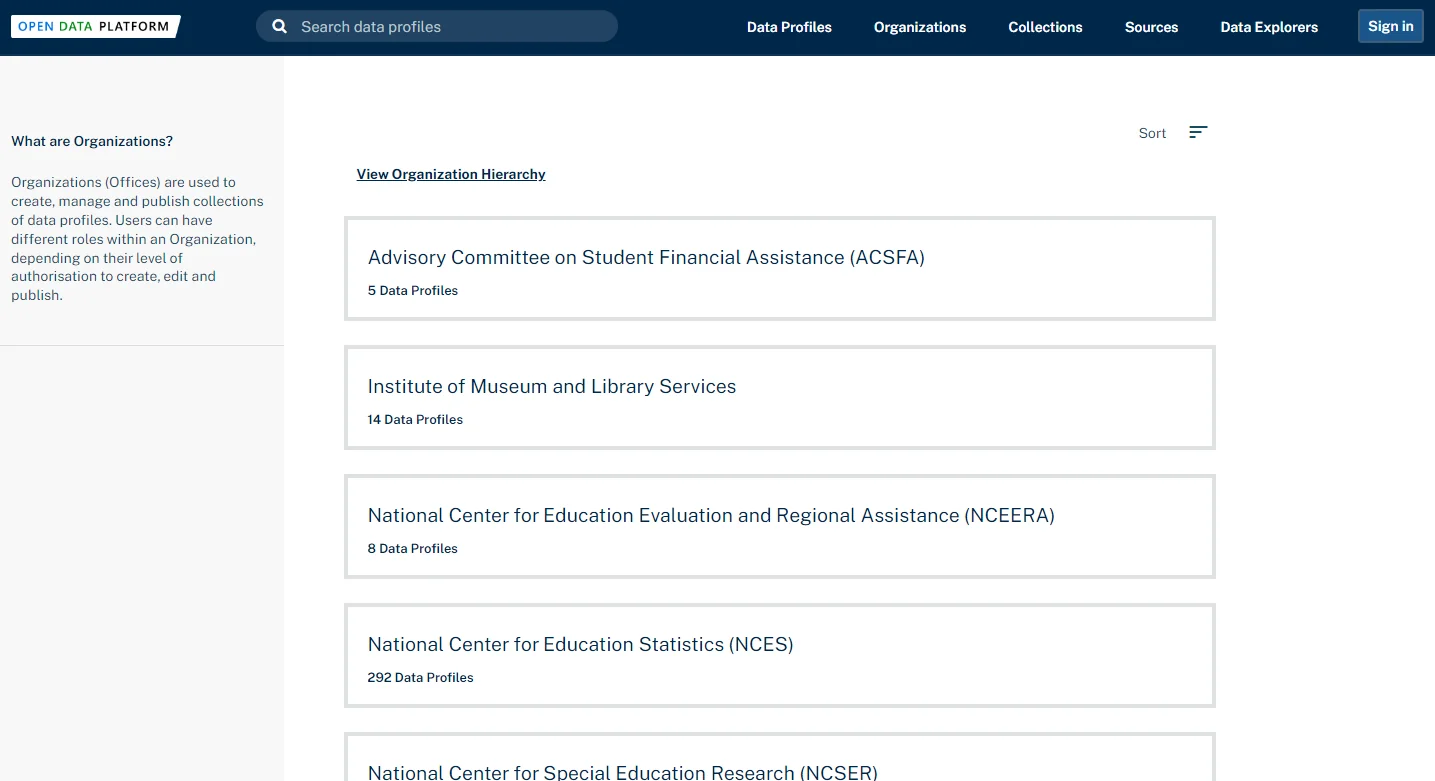Open Data Explorers from the navbar
The height and width of the screenshot is (781, 1435).
1269,27
